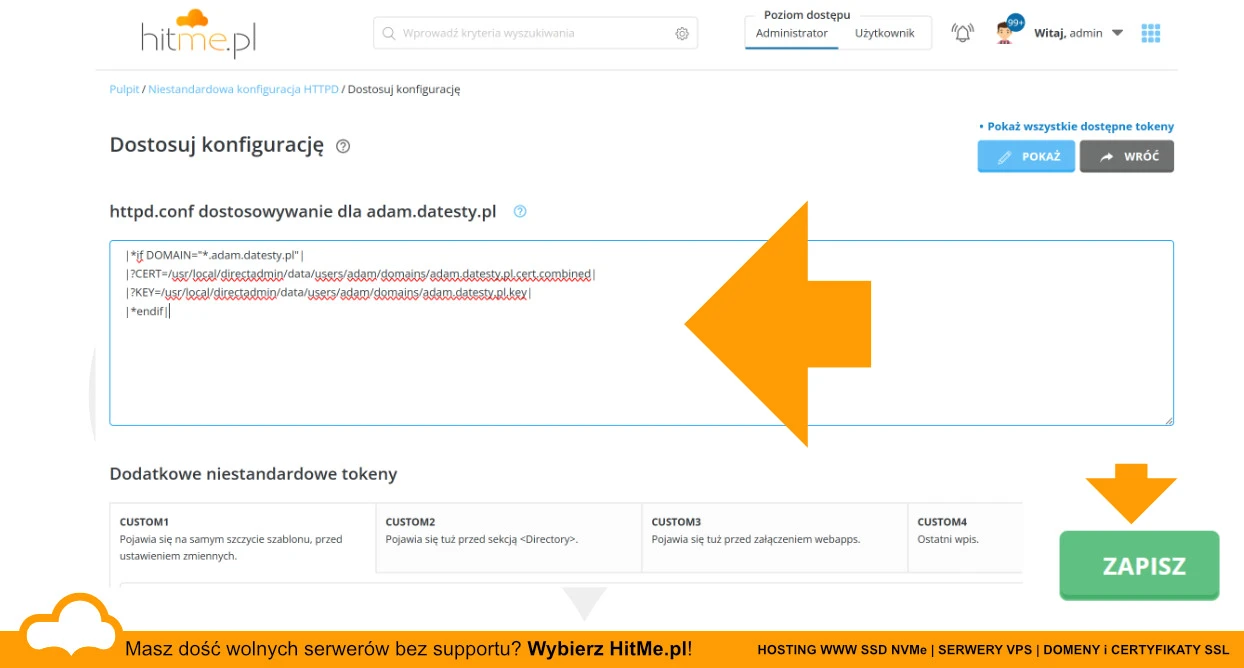Click the |?CERT= line in editor

point(360,273)
